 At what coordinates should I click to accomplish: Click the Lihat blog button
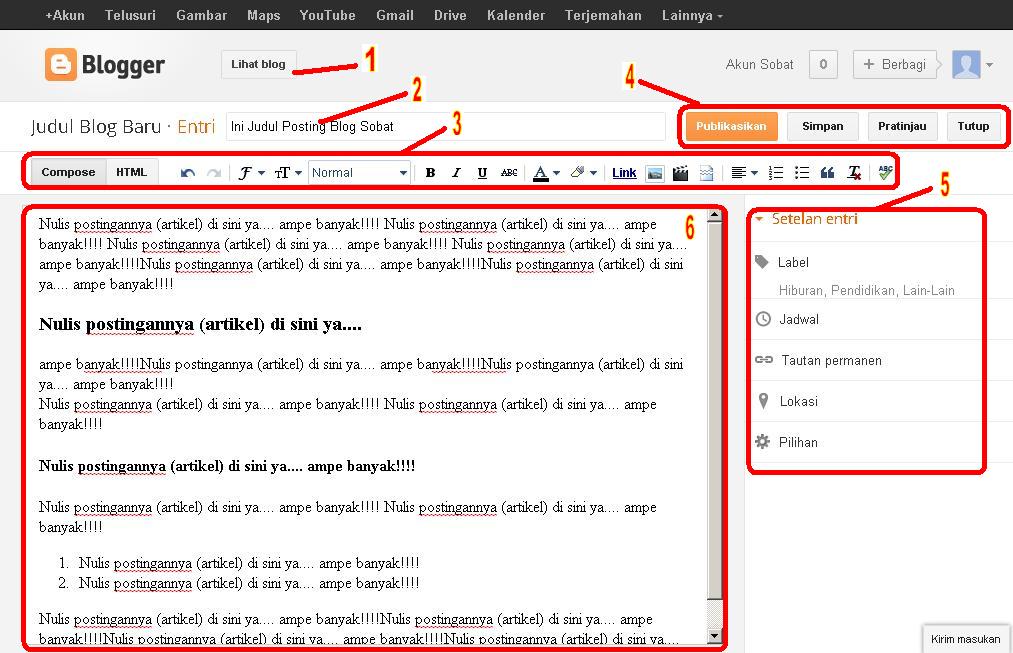257,64
